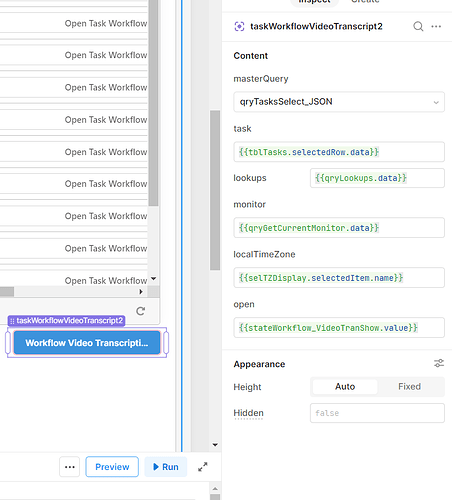Click the table horizontal scrollbar thumb
Screen dimensions: 452x500
(7, 292)
